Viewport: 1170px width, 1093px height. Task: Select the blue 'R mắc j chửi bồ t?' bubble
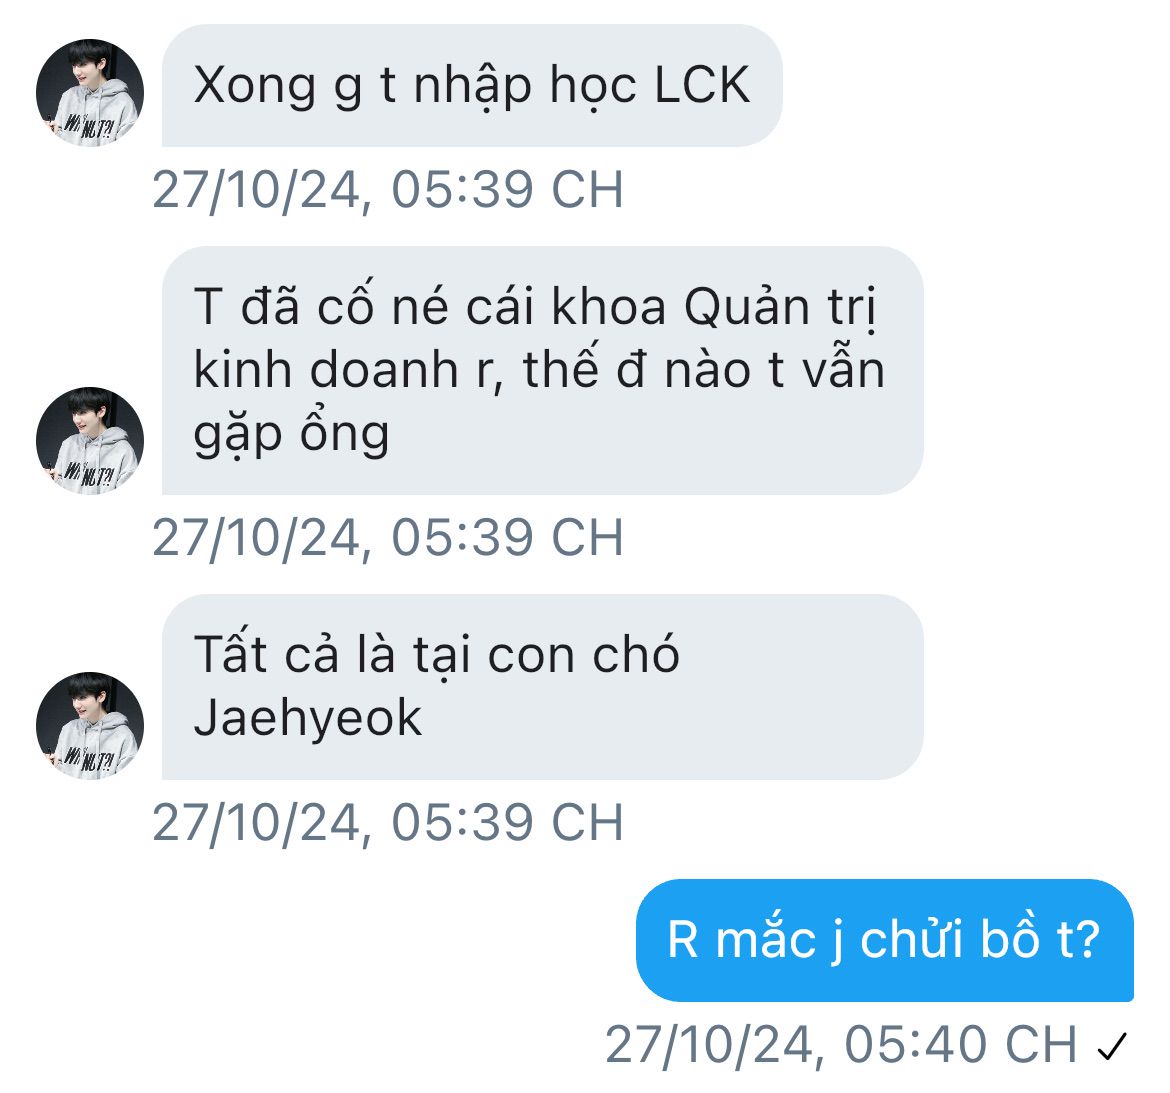tap(884, 940)
